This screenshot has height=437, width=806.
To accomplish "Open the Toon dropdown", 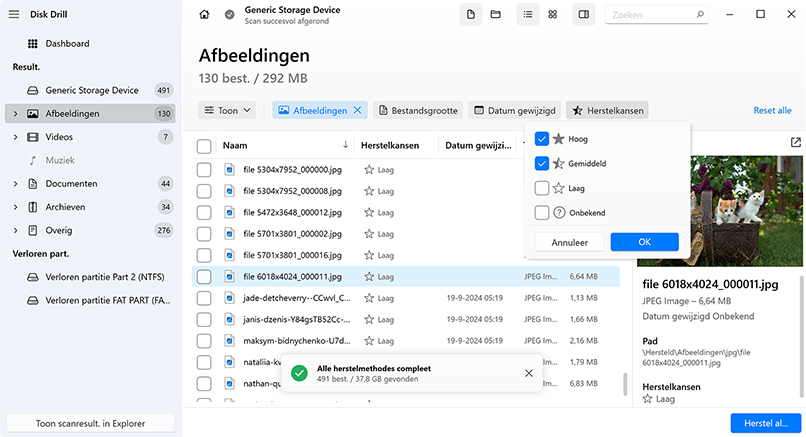I will tap(227, 110).
